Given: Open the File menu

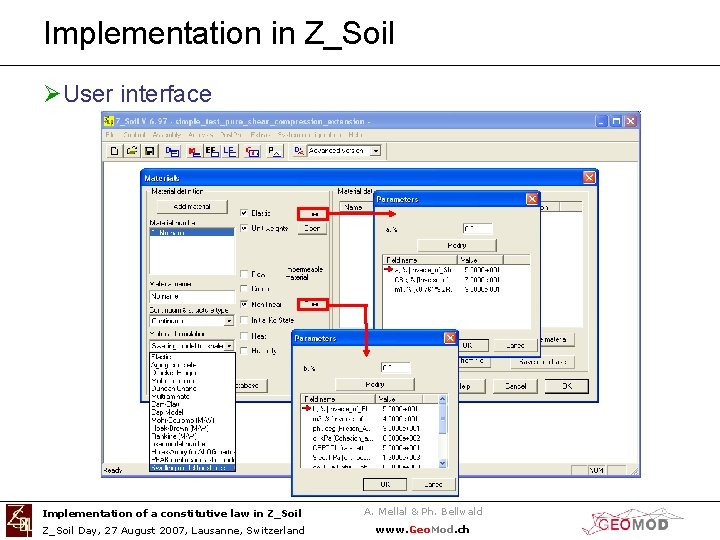Looking at the screenshot, I should coord(109,135).
